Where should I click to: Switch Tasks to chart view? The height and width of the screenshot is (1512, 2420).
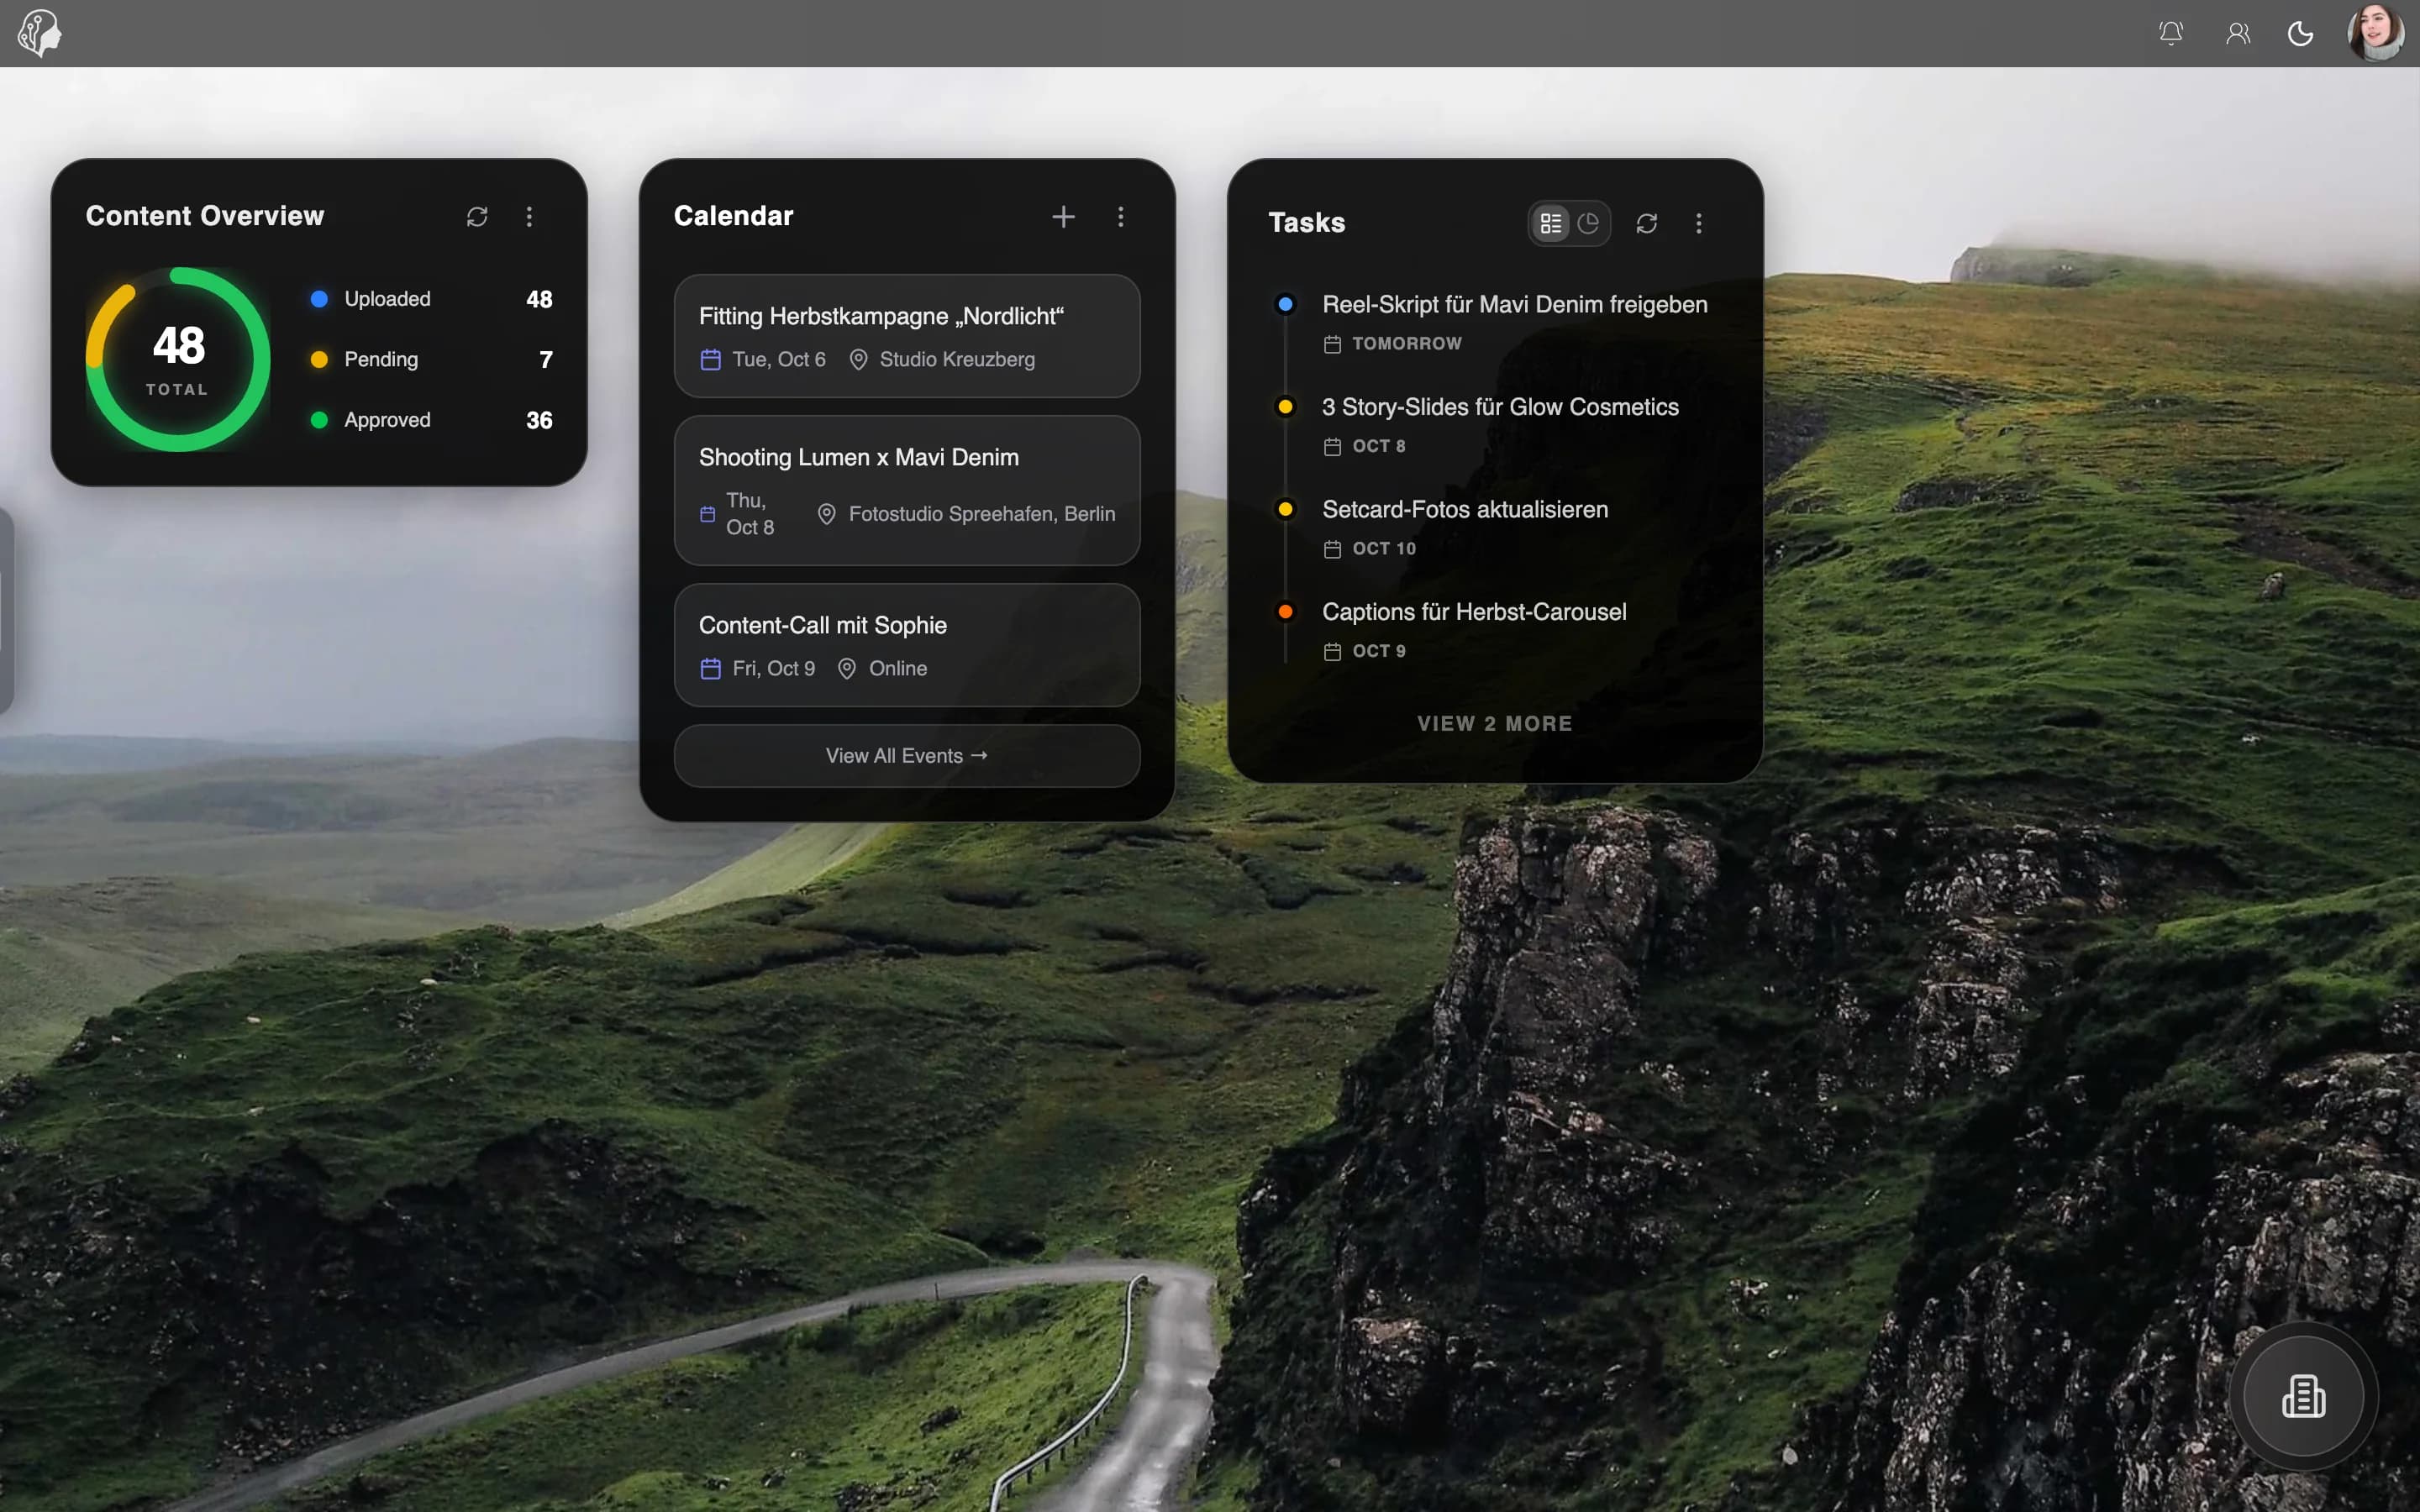(1588, 223)
